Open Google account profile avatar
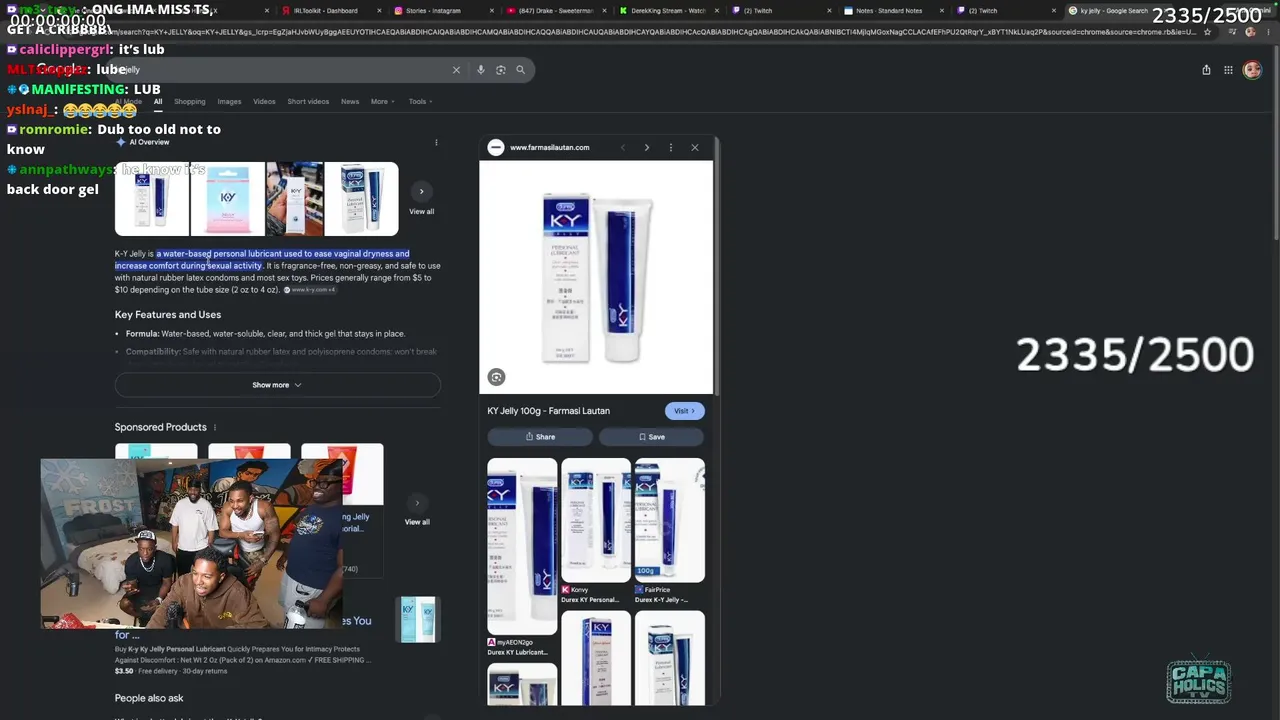The width and height of the screenshot is (1280, 720). pyautogui.click(x=1252, y=70)
